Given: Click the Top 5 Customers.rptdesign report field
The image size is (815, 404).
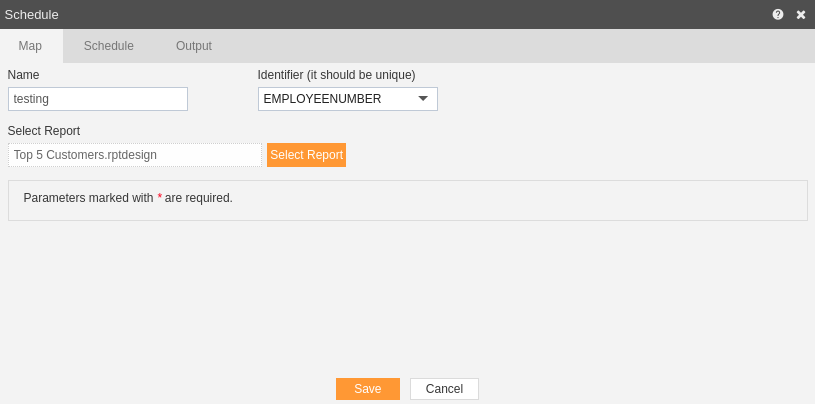Looking at the screenshot, I should coord(135,155).
